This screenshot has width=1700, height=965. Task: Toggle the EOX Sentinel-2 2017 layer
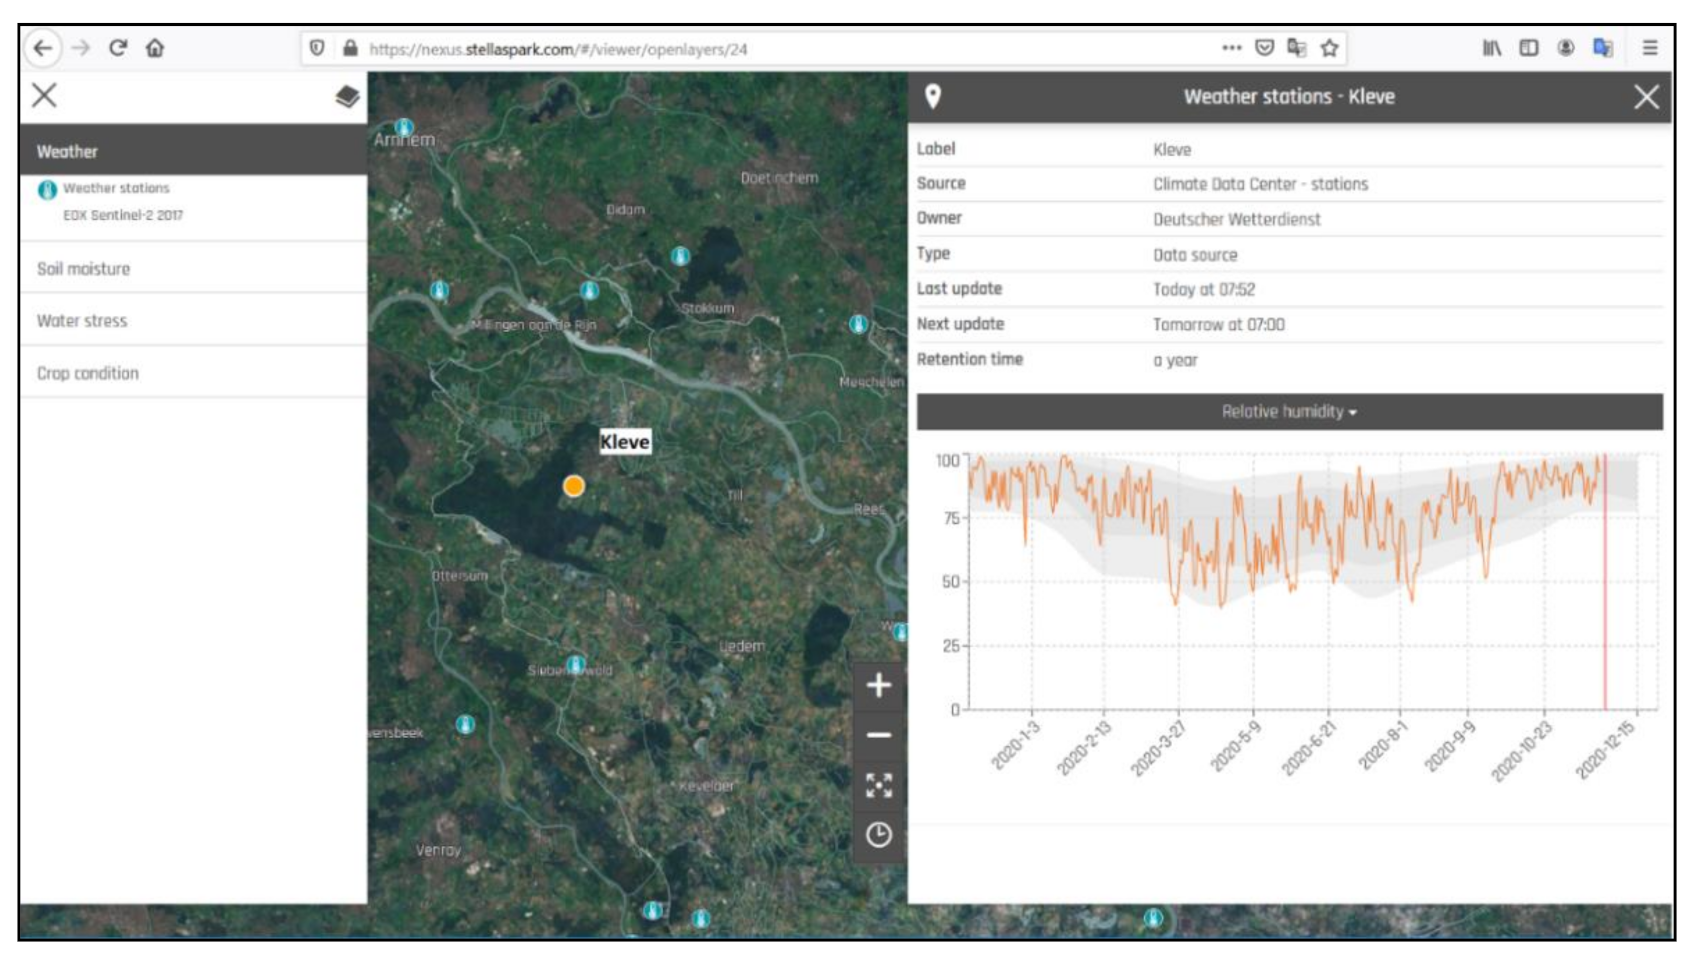point(122,215)
